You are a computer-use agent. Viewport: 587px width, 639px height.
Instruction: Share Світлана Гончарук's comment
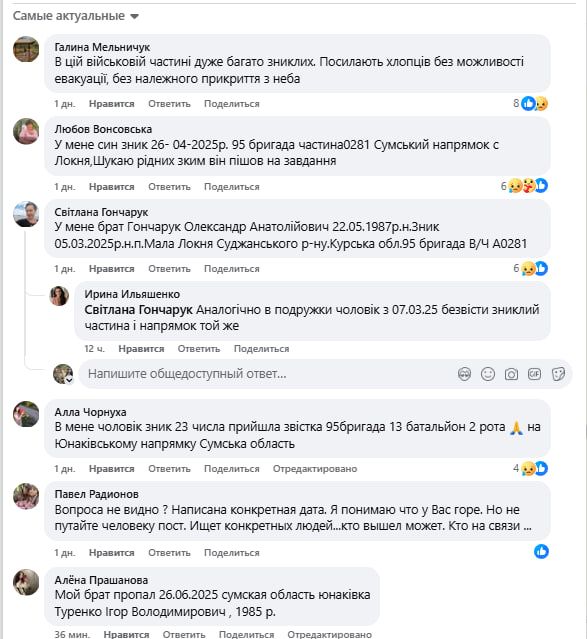[x=232, y=269]
